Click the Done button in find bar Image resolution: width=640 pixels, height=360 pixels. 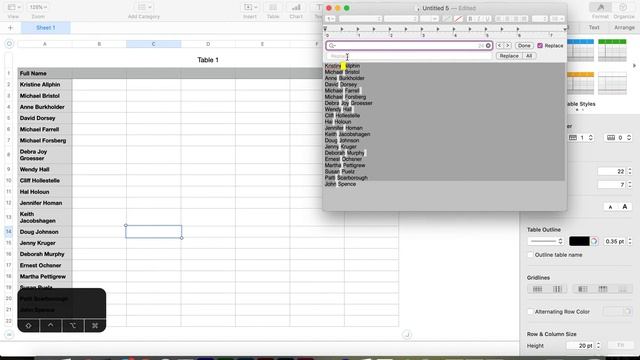coord(524,46)
